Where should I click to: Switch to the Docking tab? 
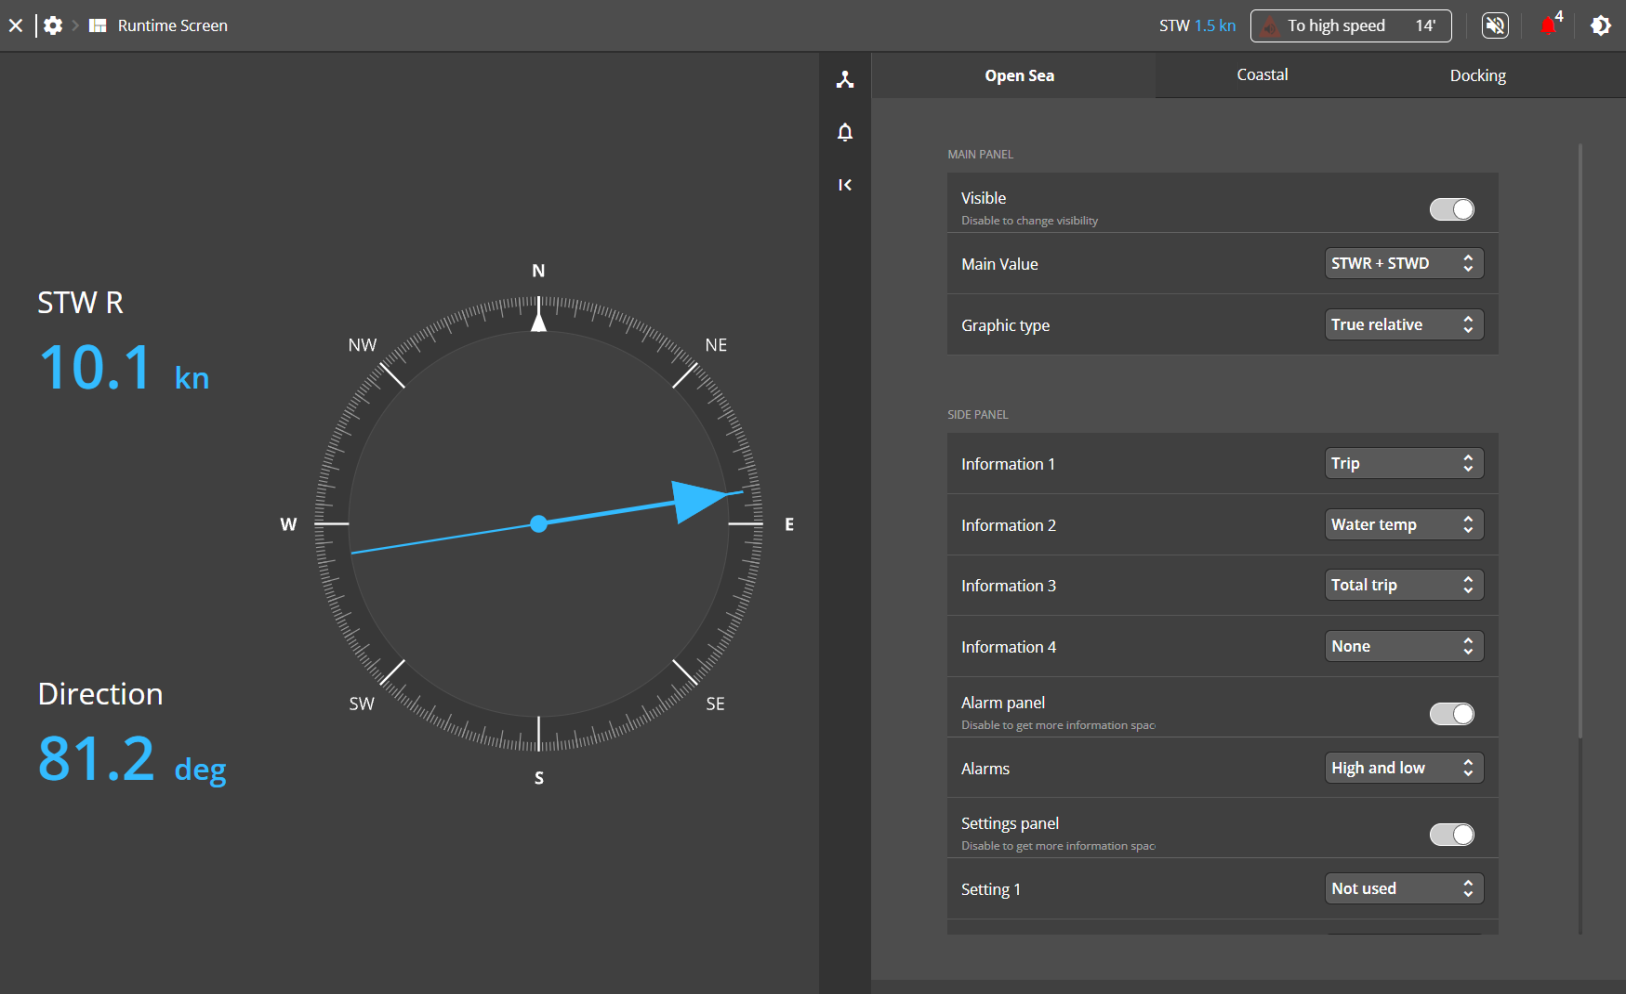coord(1478,76)
